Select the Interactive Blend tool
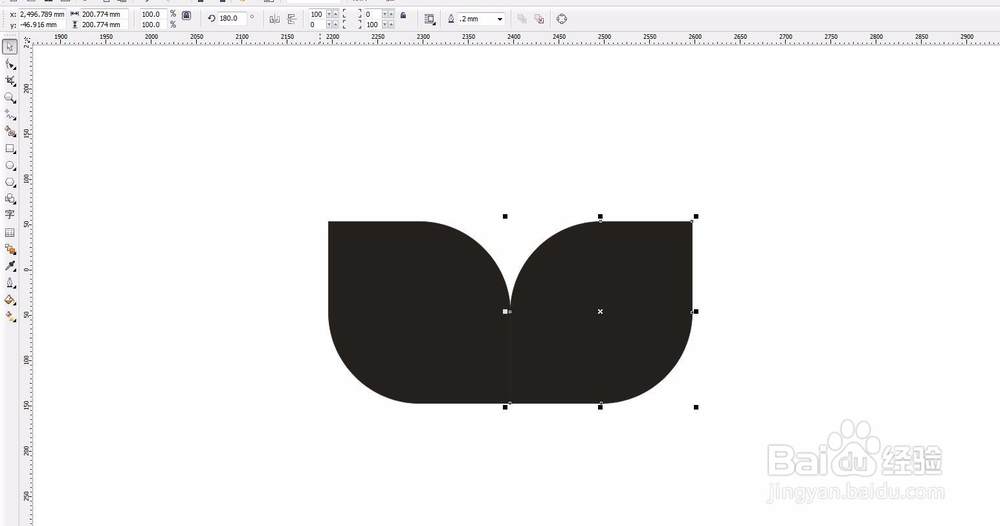Screen dimensions: 1000x526 point(10,249)
